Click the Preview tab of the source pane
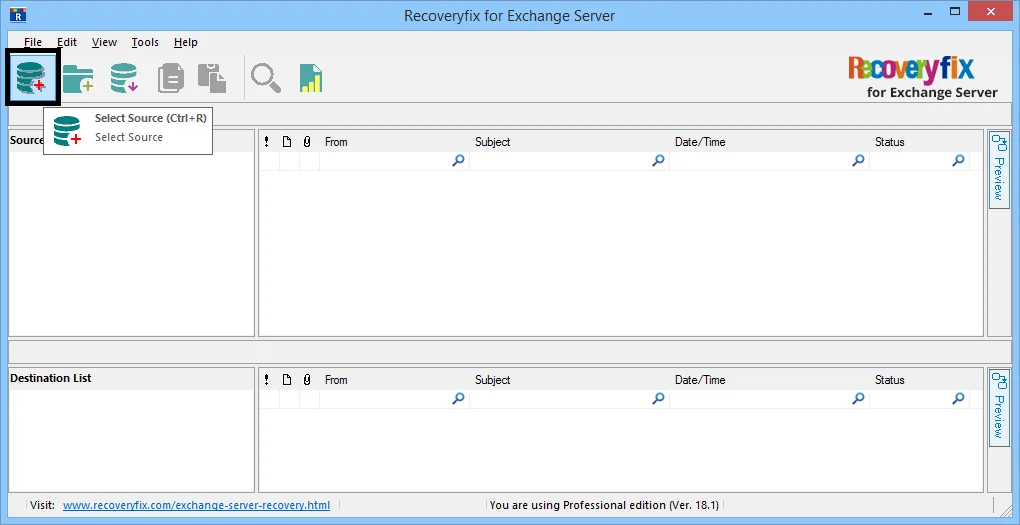 coord(999,169)
